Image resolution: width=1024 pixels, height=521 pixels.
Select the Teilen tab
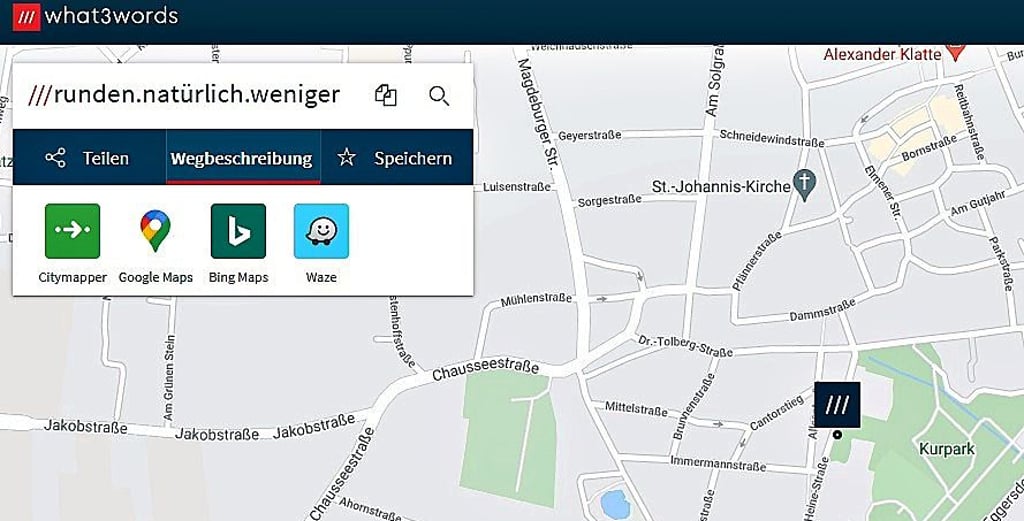click(89, 158)
